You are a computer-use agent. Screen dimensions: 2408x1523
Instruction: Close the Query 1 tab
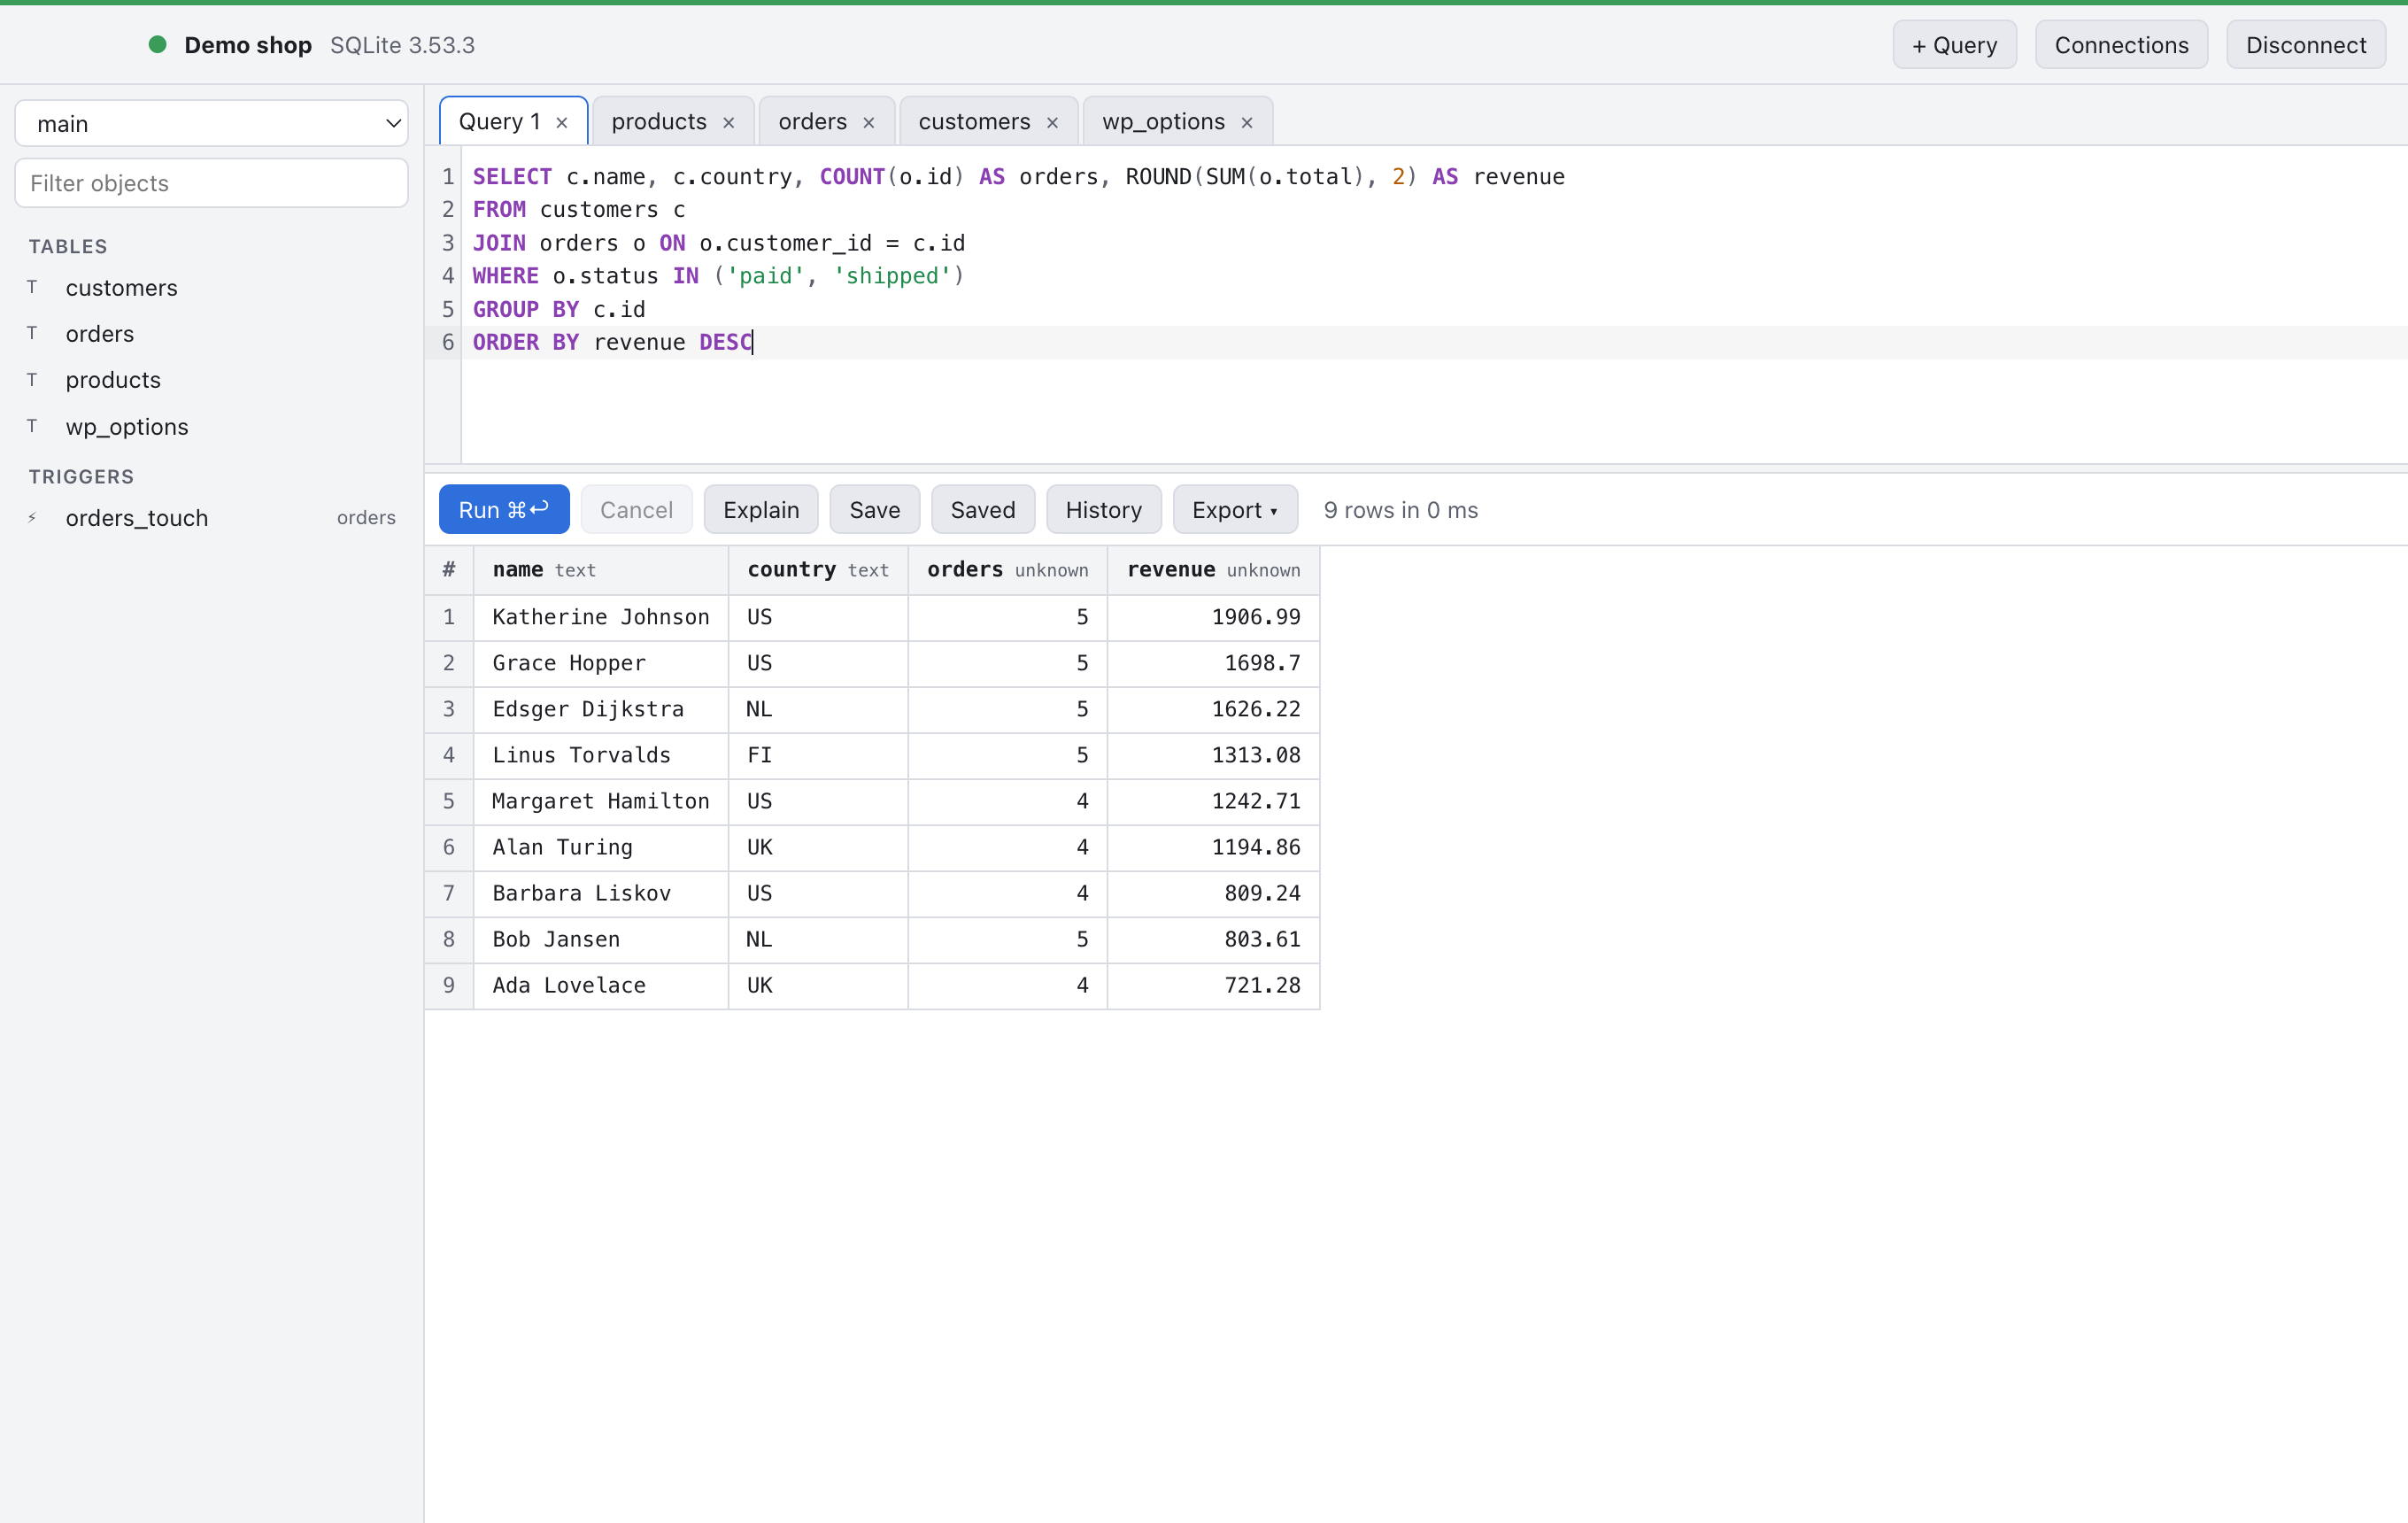(x=562, y=122)
